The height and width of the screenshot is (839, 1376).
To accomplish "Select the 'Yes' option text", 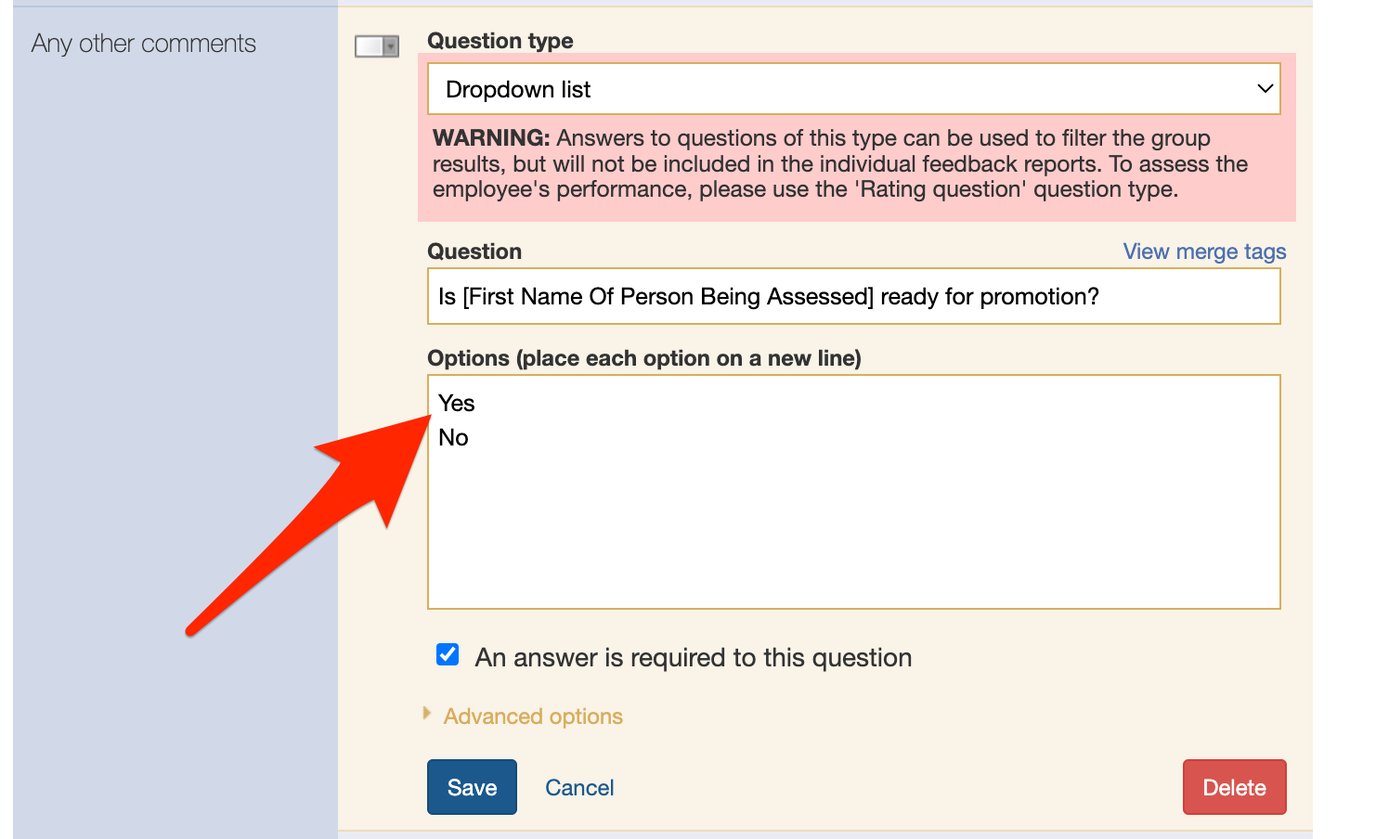I will coord(456,403).
